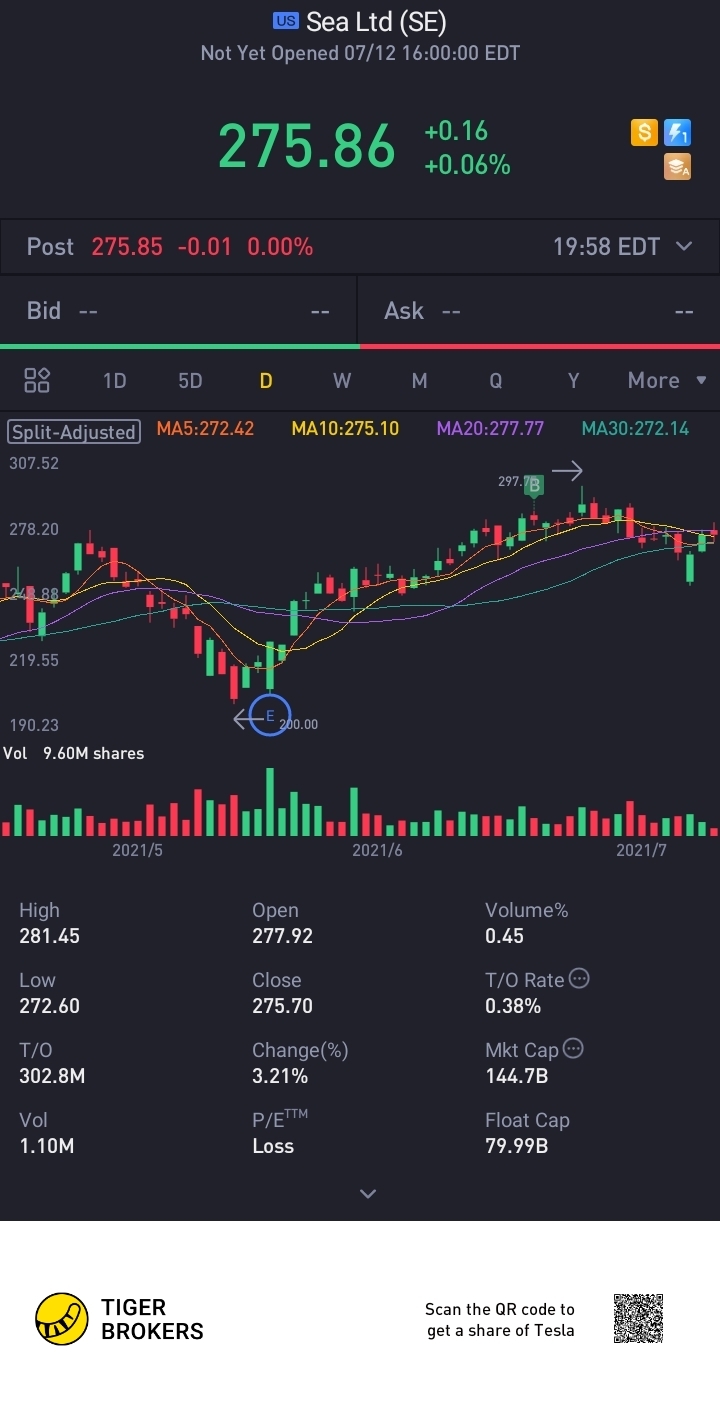Tap the tan graduation cap icon
The image size is (720, 1417).
[x=678, y=167]
